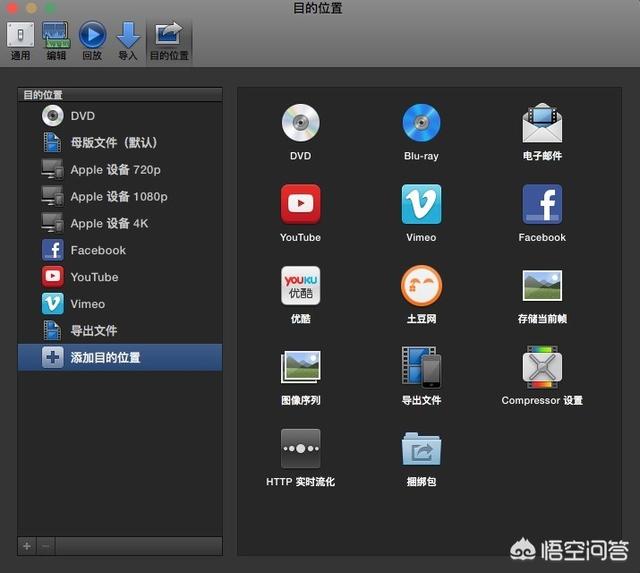This screenshot has width=640, height=573.
Task: Select Facebook in the left destination list
Action: click(x=120, y=250)
